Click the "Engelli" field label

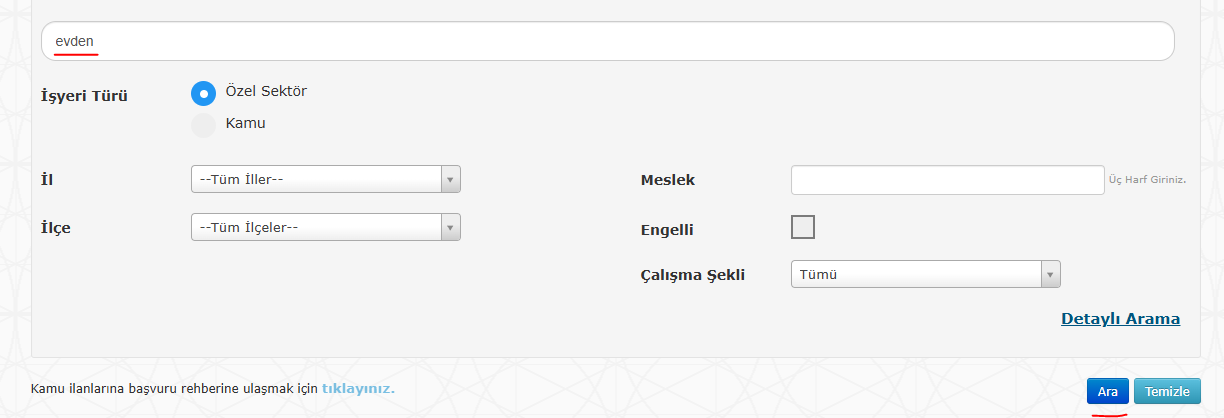[667, 230]
